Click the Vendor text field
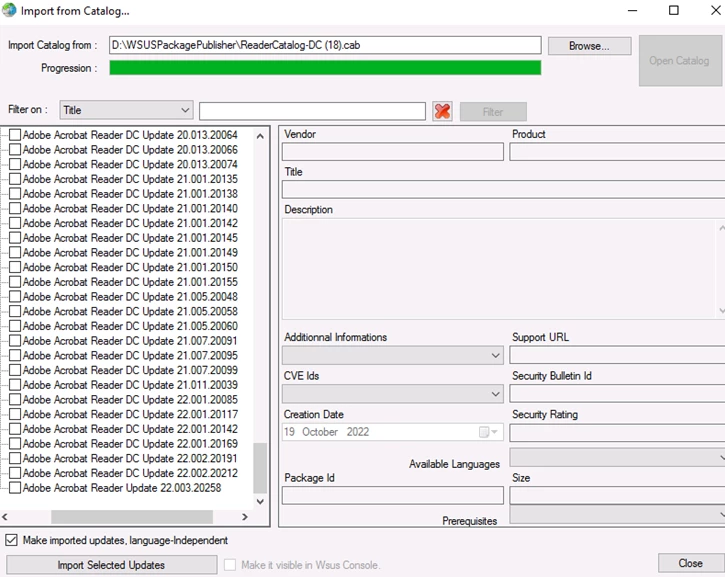Viewport: 725px width, 577px height. click(x=393, y=152)
